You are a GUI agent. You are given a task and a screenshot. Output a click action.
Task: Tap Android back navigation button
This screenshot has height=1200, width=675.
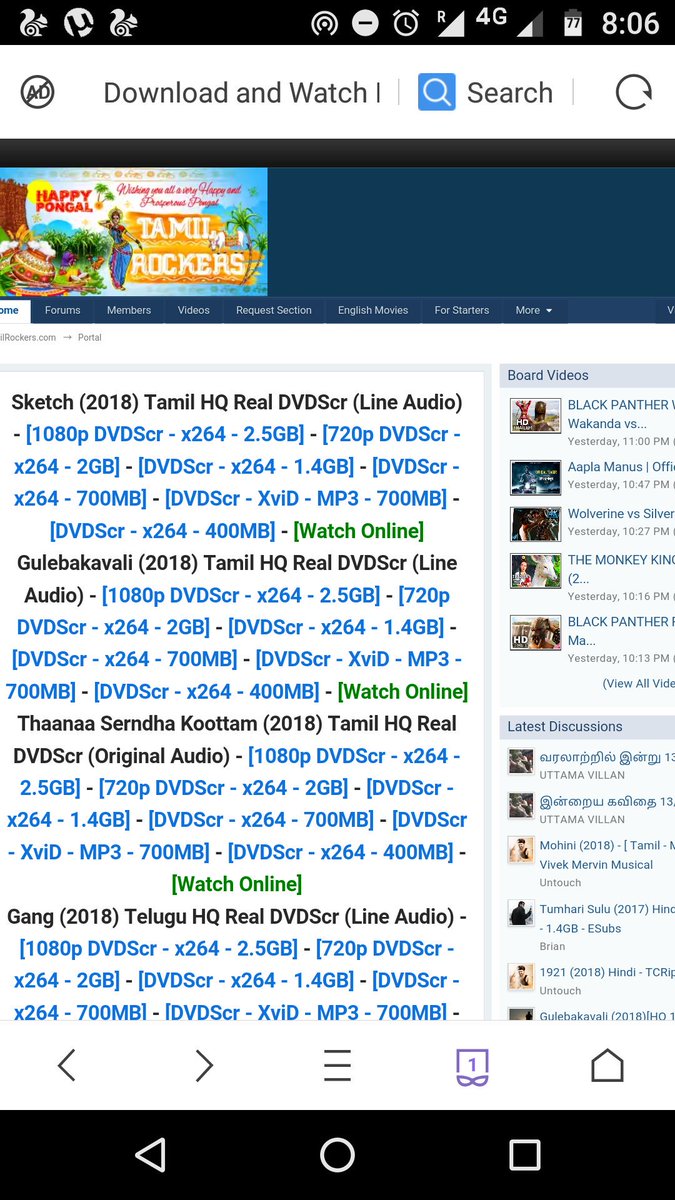click(150, 1155)
